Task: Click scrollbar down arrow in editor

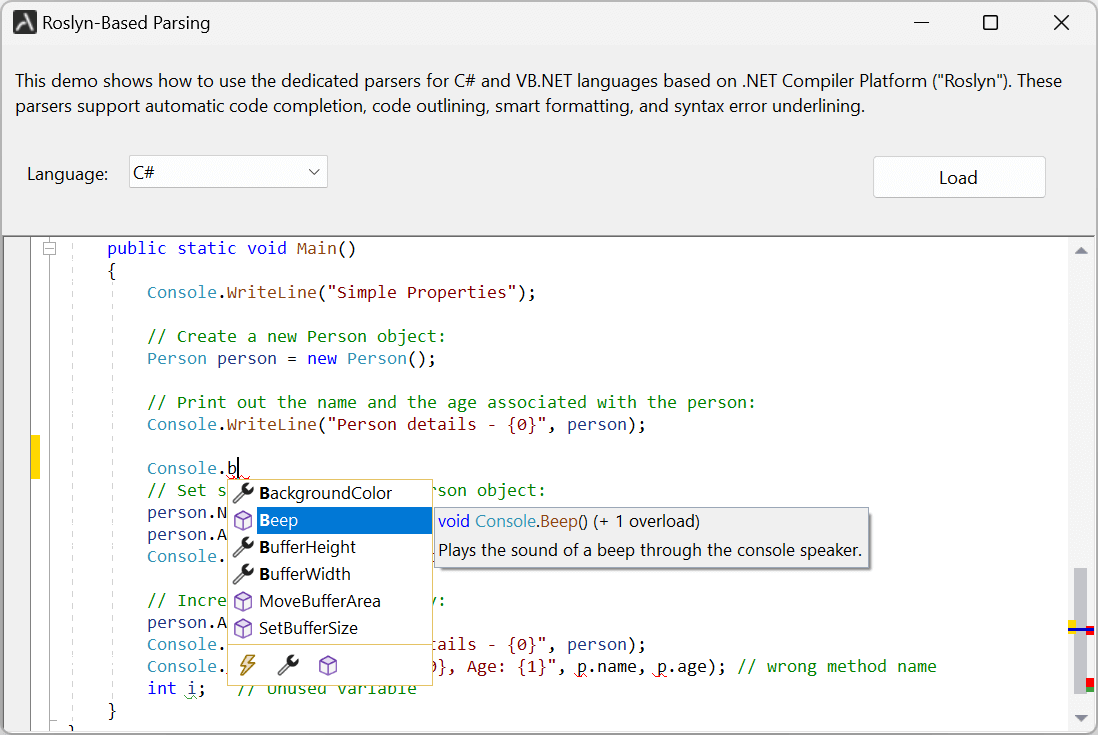Action: tap(1081, 718)
